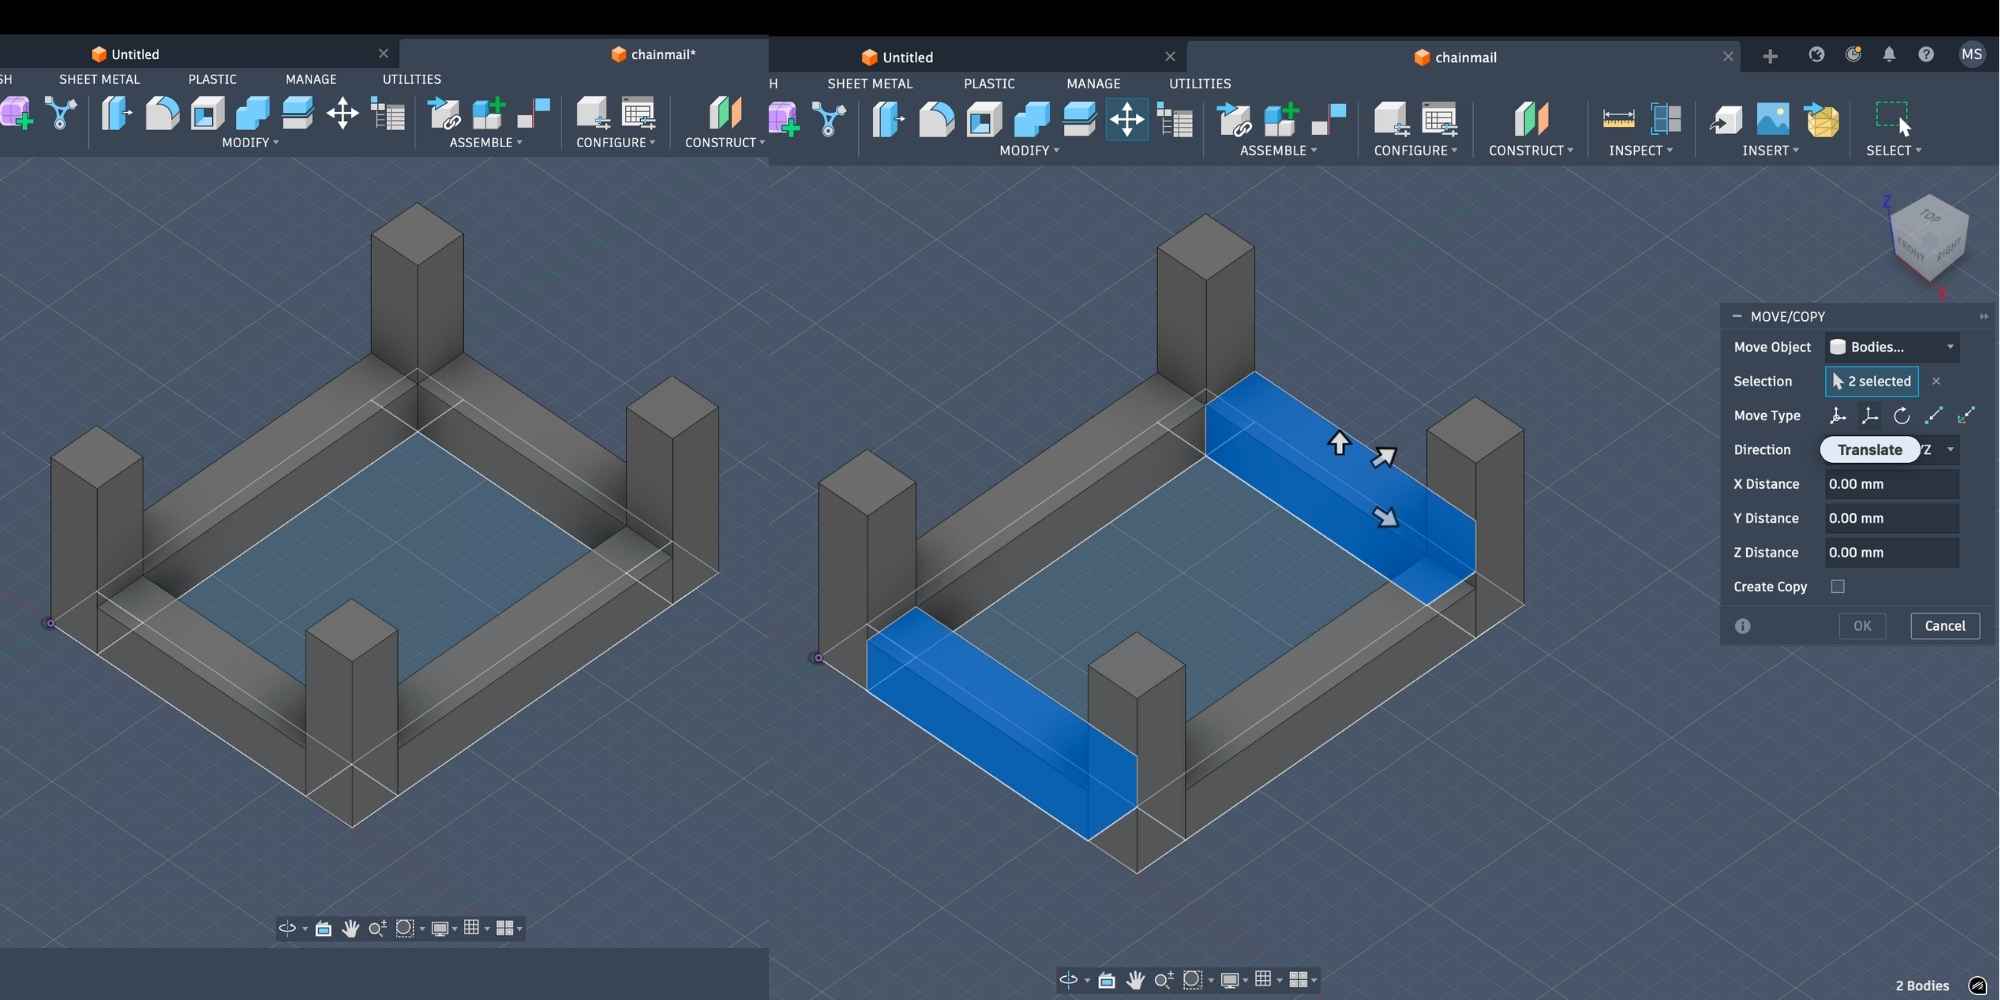The image size is (2000, 1000).
Task: Choose Rotate move type
Action: [x=1901, y=416]
